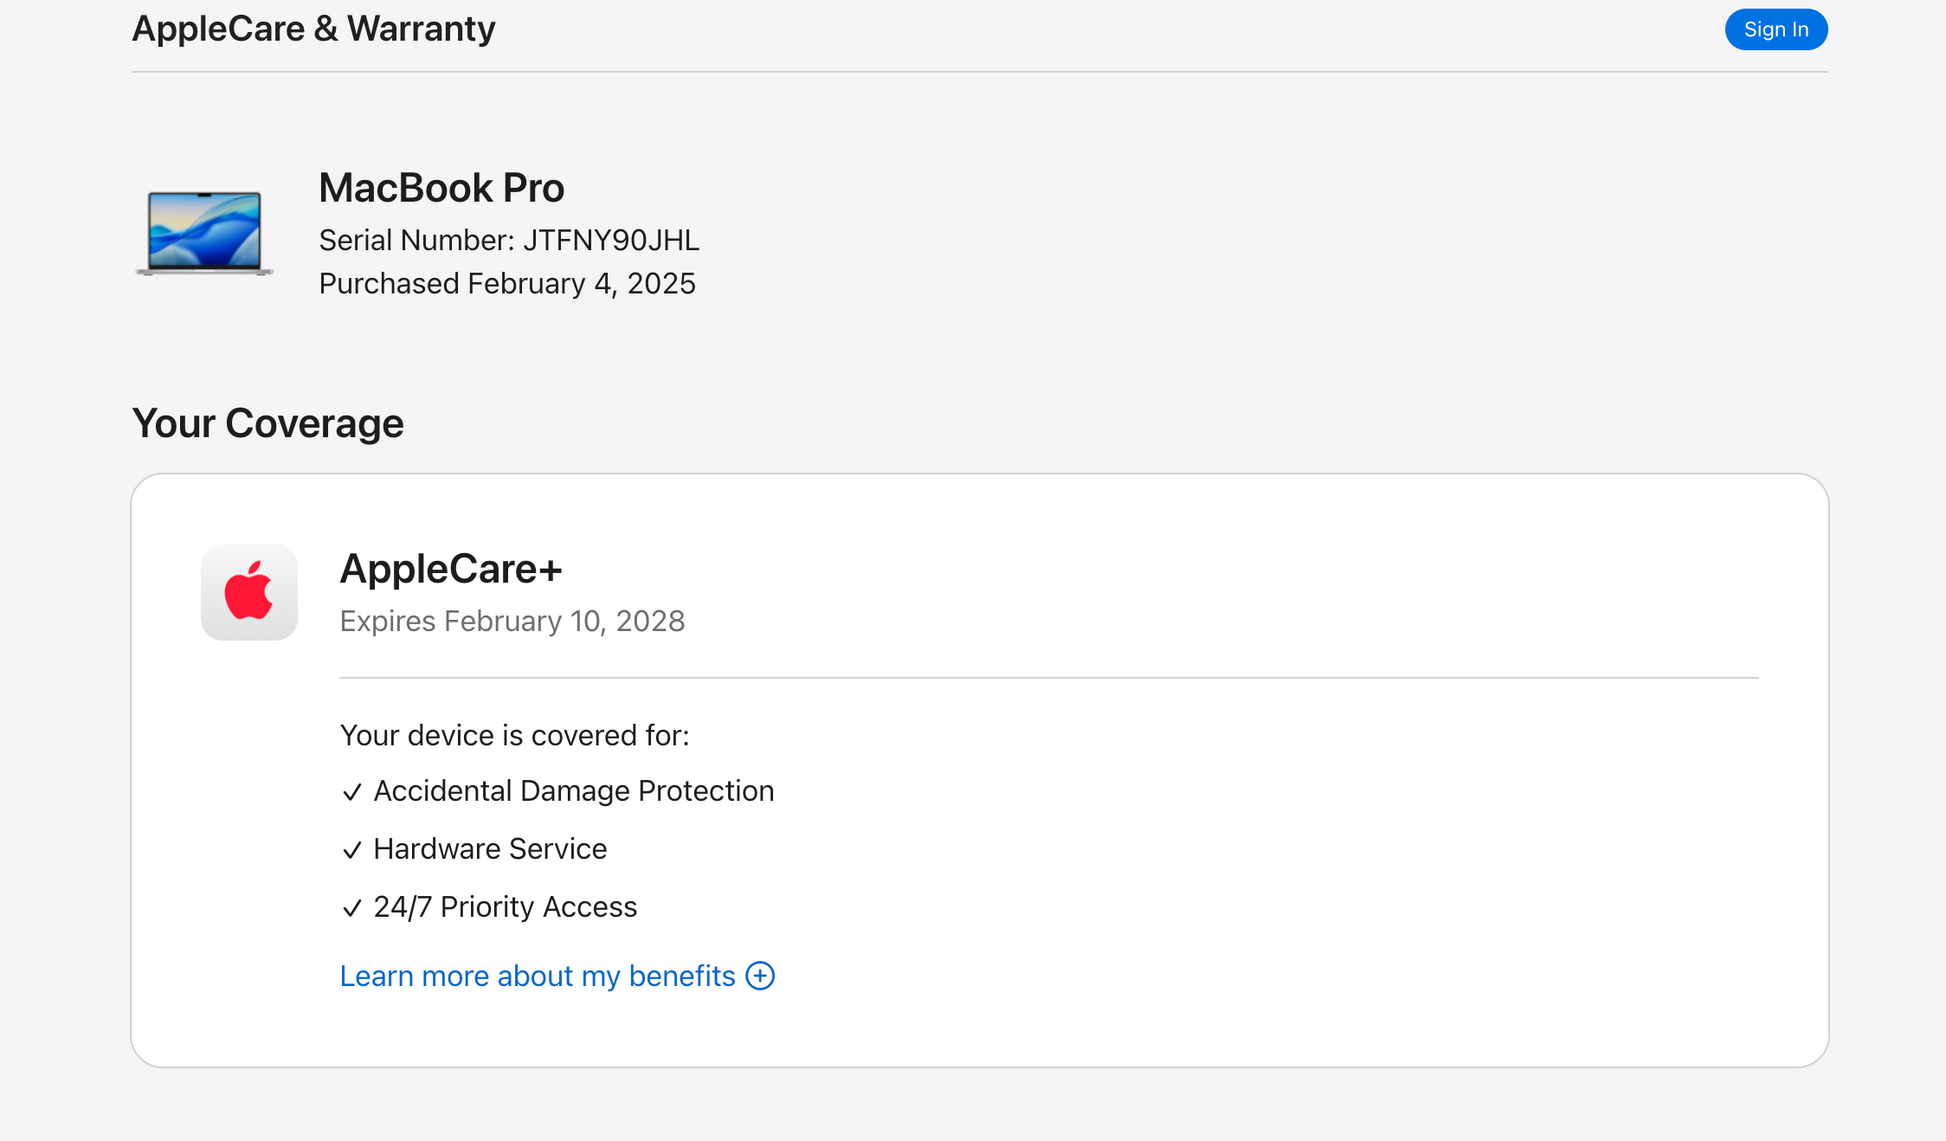Viewport: 1946px width, 1141px height.
Task: Click the divider line under the expiry date
Action: [x=1048, y=678]
